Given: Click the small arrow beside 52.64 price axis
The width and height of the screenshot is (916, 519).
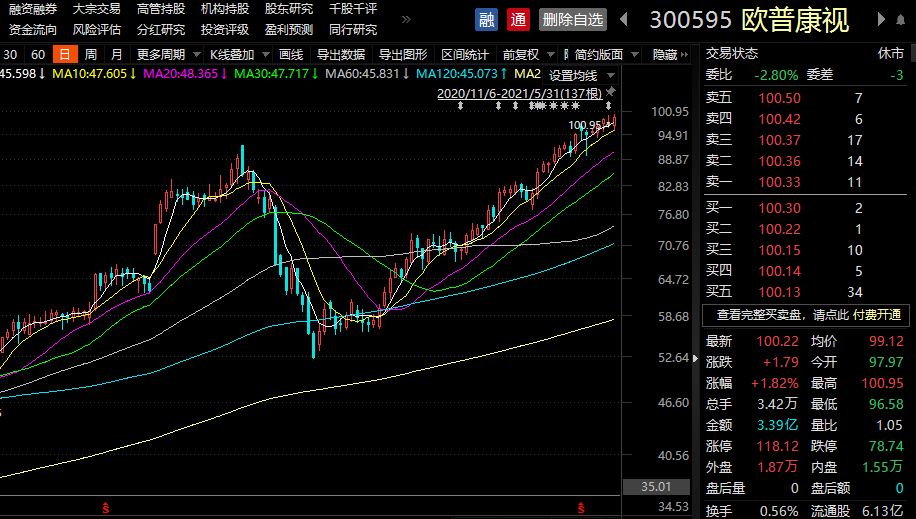Looking at the screenshot, I should tap(695, 358).
